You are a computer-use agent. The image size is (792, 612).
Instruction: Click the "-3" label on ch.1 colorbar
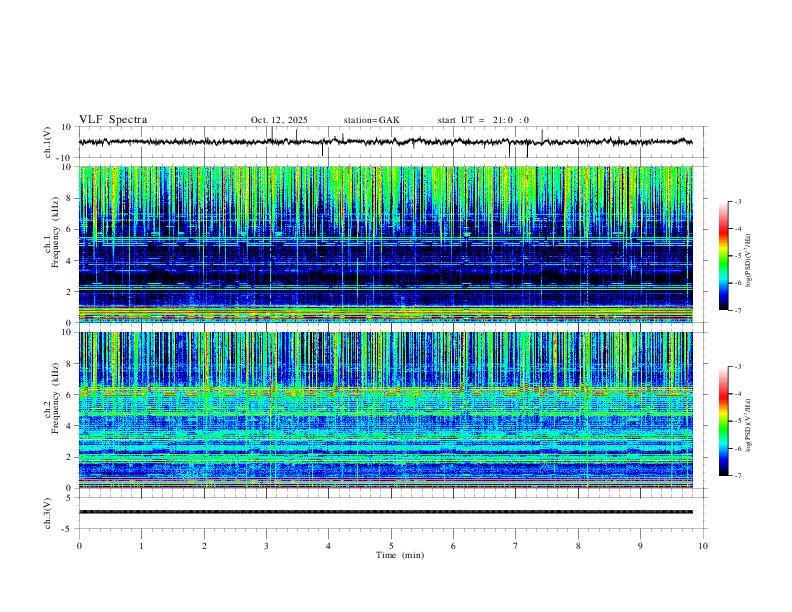pos(738,201)
